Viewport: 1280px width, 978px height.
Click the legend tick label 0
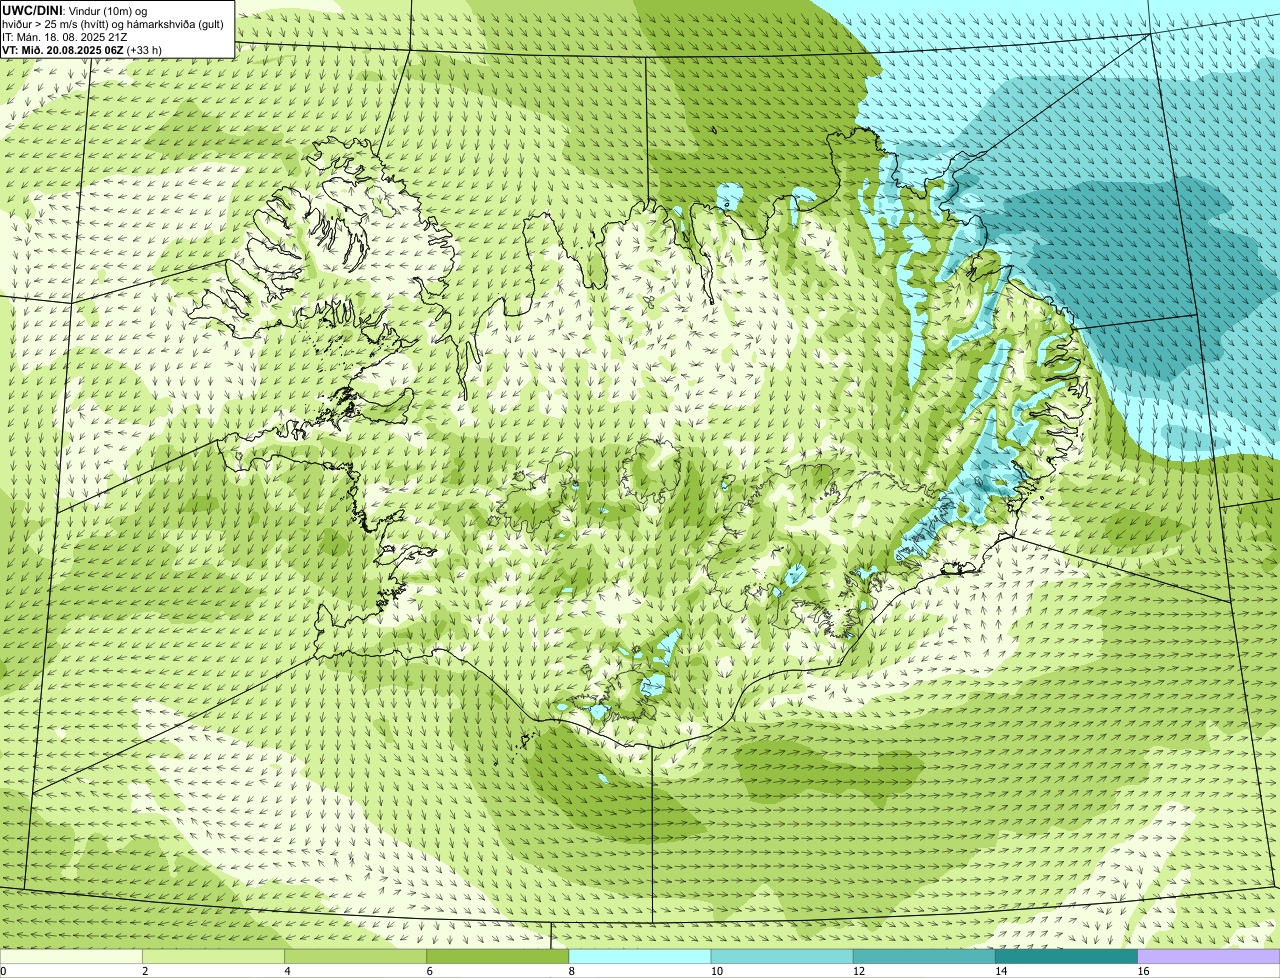click(x=3, y=971)
